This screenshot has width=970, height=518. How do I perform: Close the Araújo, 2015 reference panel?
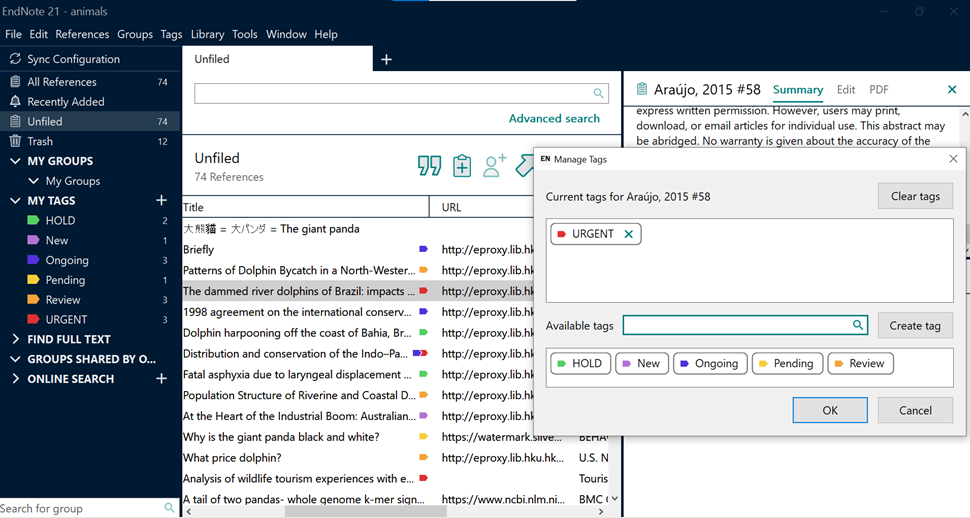pos(952,90)
